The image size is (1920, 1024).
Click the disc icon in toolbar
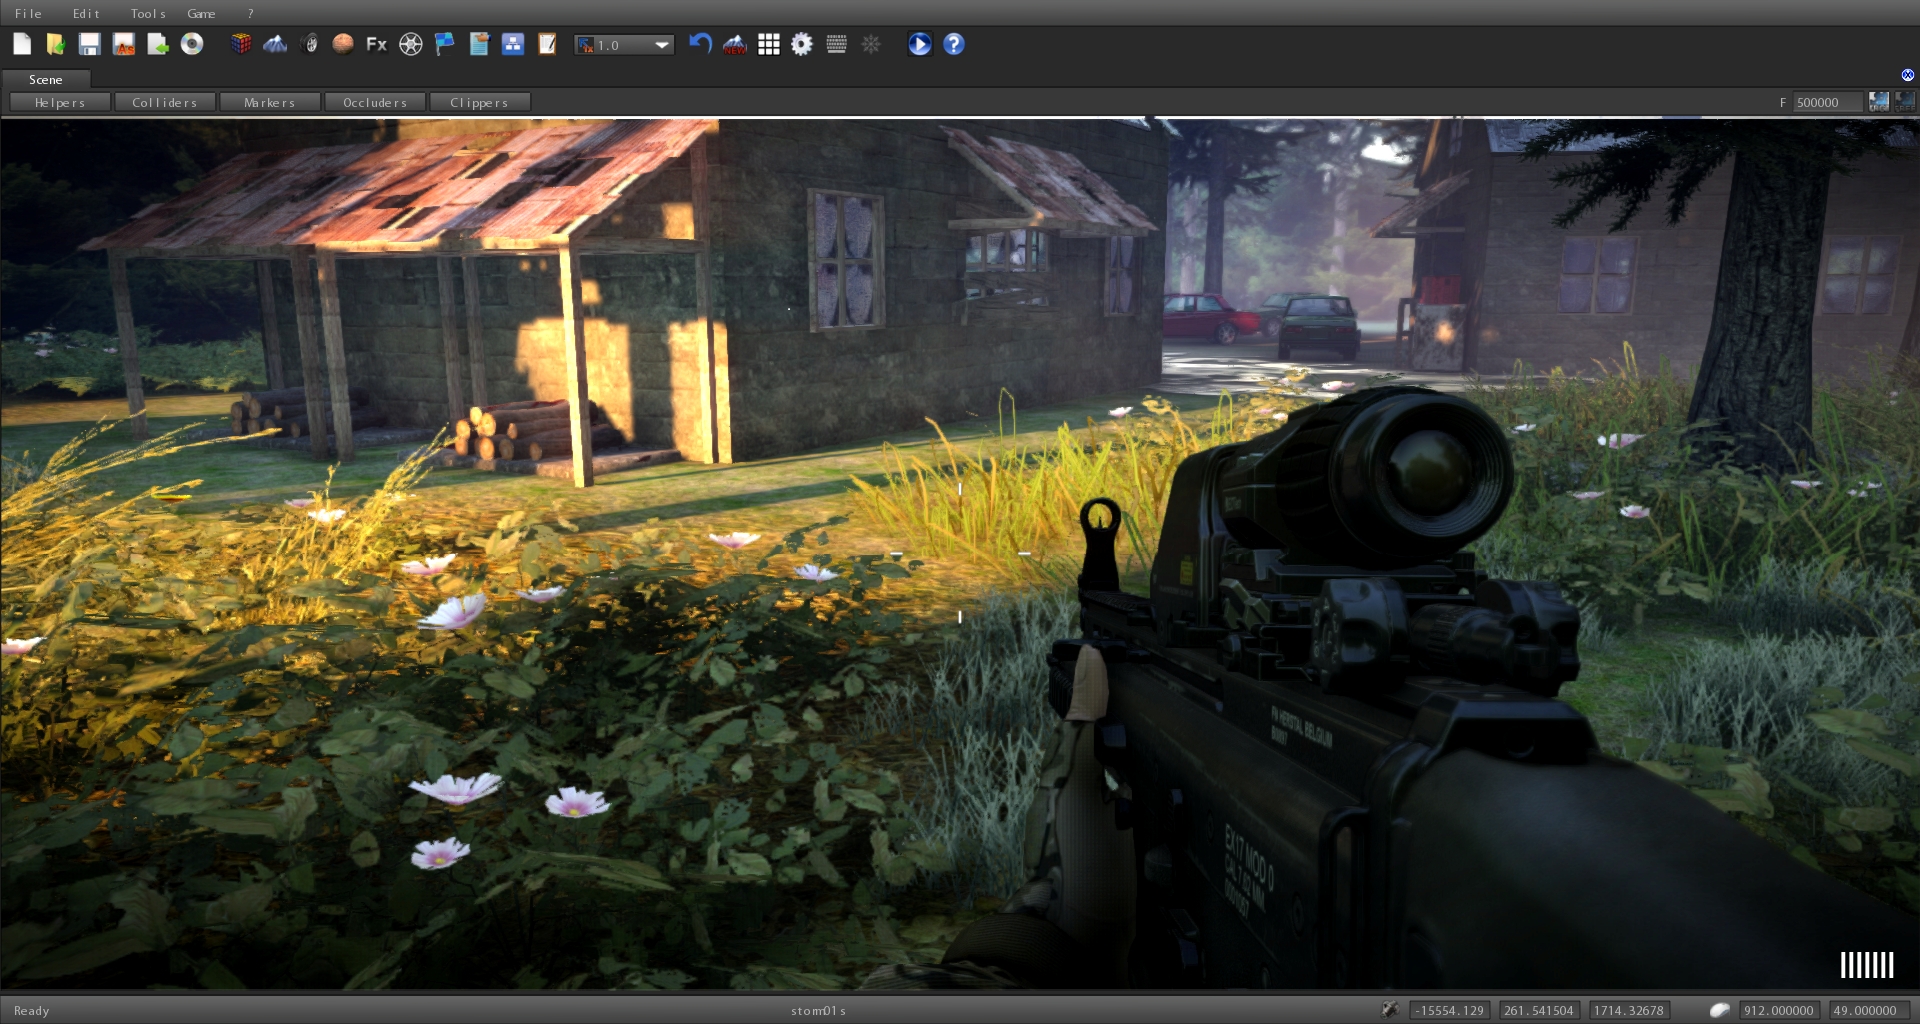[192, 44]
